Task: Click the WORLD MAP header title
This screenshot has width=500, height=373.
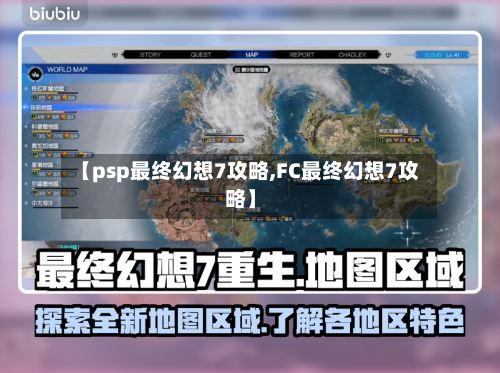Action: pyautogui.click(x=67, y=69)
